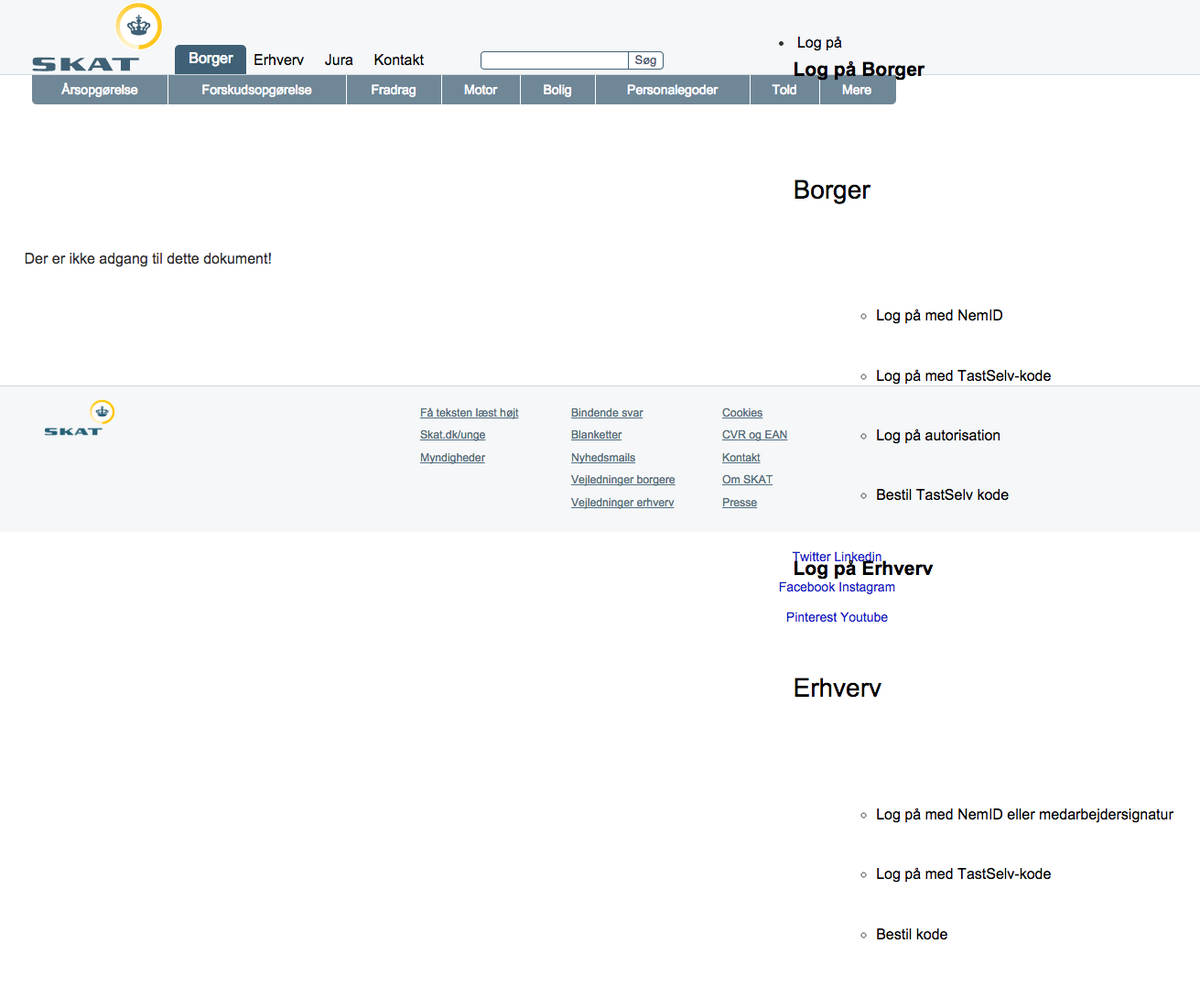Open the Jura tab
Viewport: 1200px width, 998px height.
(x=339, y=60)
